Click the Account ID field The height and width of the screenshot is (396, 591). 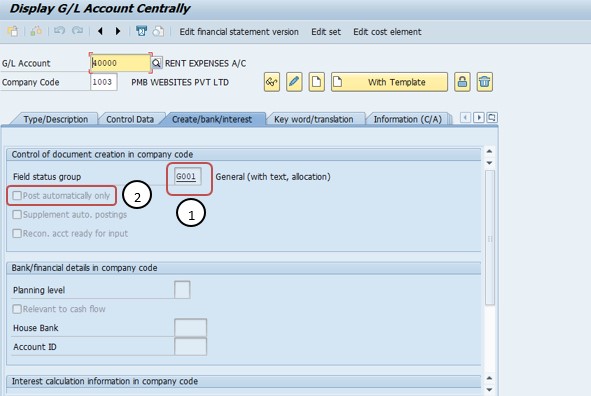pyautogui.click(x=190, y=347)
